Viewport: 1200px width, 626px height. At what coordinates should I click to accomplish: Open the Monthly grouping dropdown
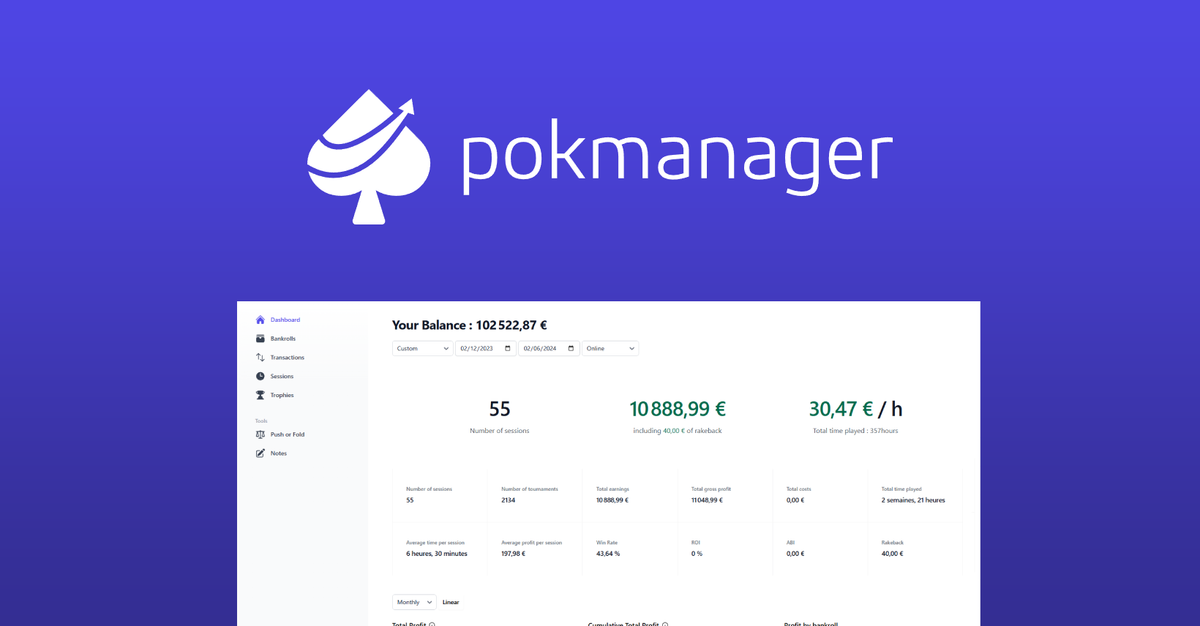click(x=414, y=602)
